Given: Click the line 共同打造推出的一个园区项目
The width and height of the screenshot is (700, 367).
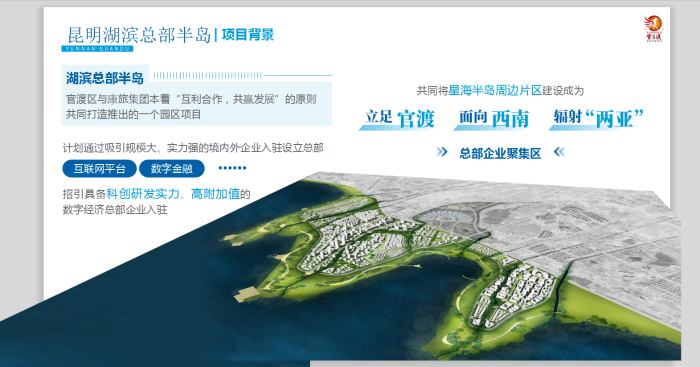Looking at the screenshot, I should coord(133,114).
